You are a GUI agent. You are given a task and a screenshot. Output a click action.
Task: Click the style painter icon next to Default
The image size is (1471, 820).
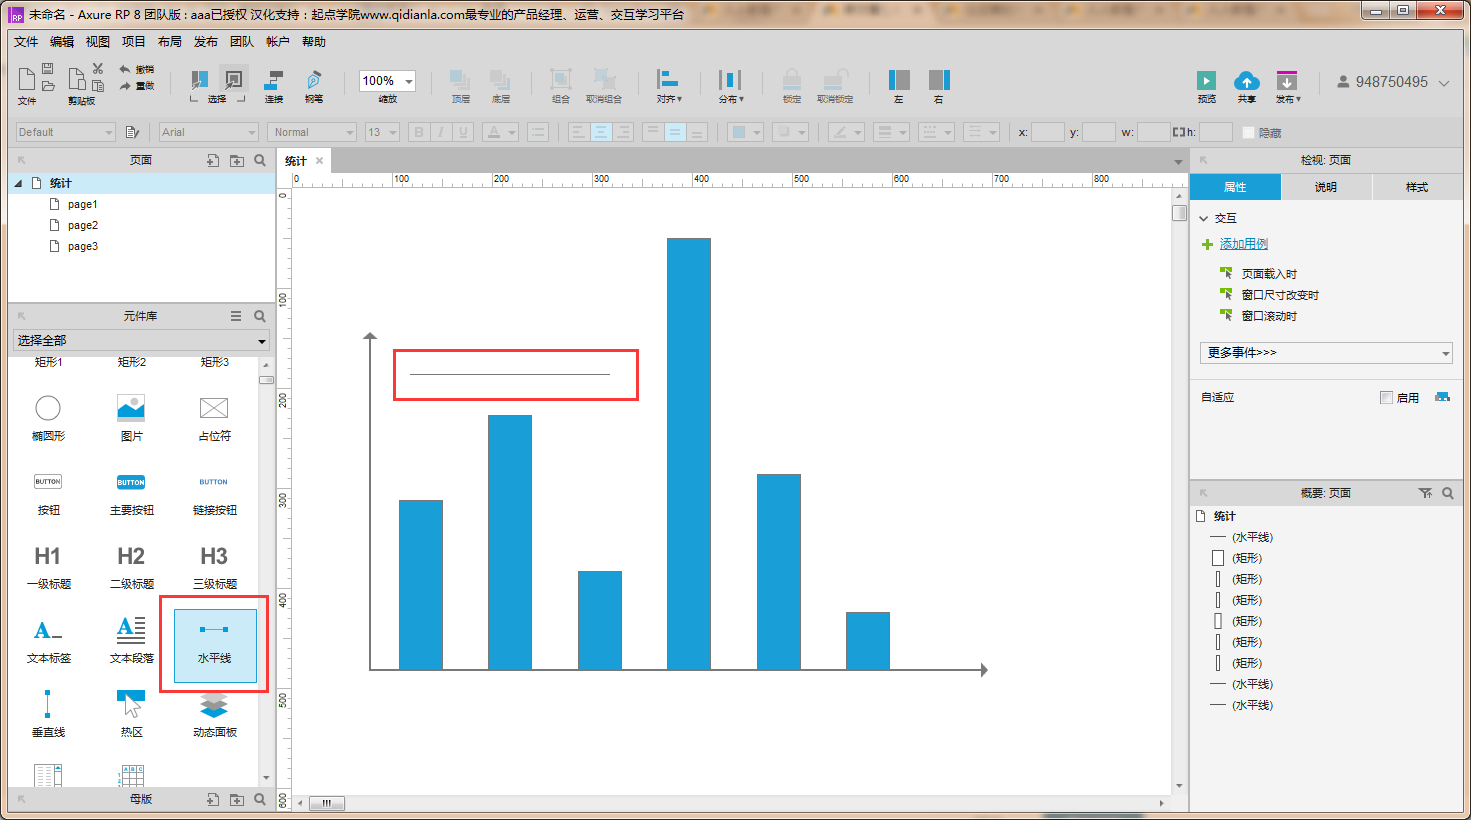(x=132, y=132)
